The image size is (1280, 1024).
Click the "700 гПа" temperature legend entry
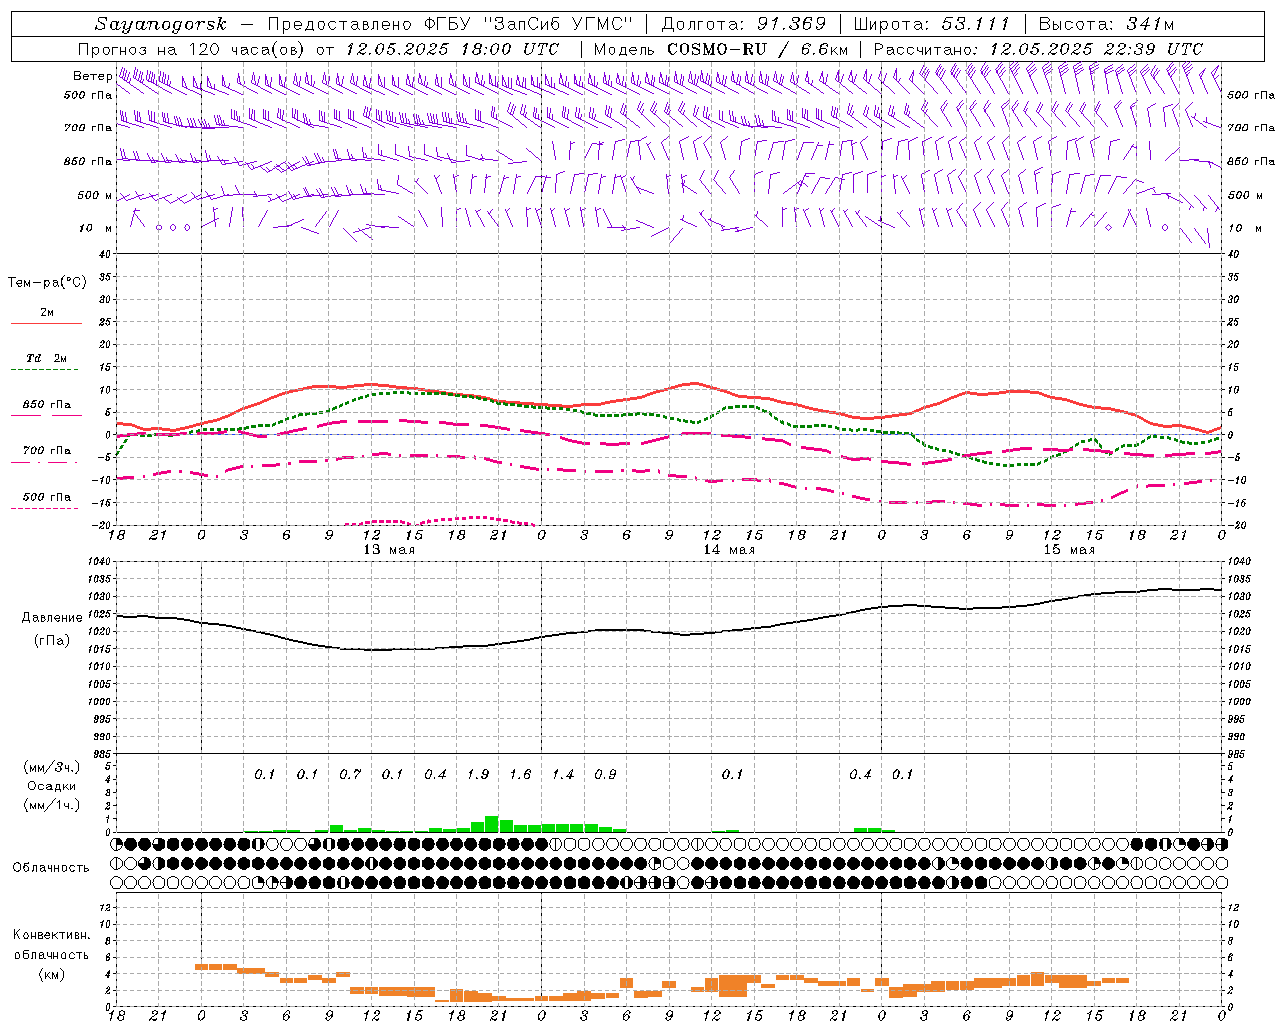(47, 451)
